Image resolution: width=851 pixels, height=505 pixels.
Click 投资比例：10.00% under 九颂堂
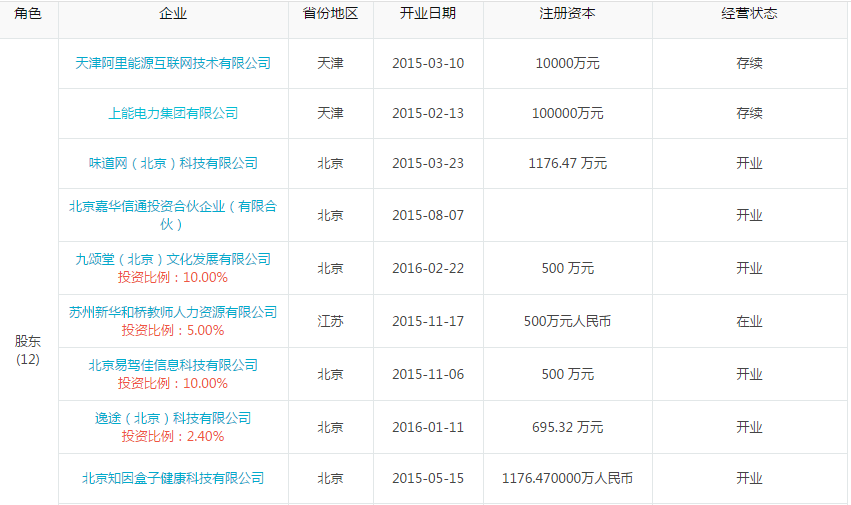coord(173,277)
